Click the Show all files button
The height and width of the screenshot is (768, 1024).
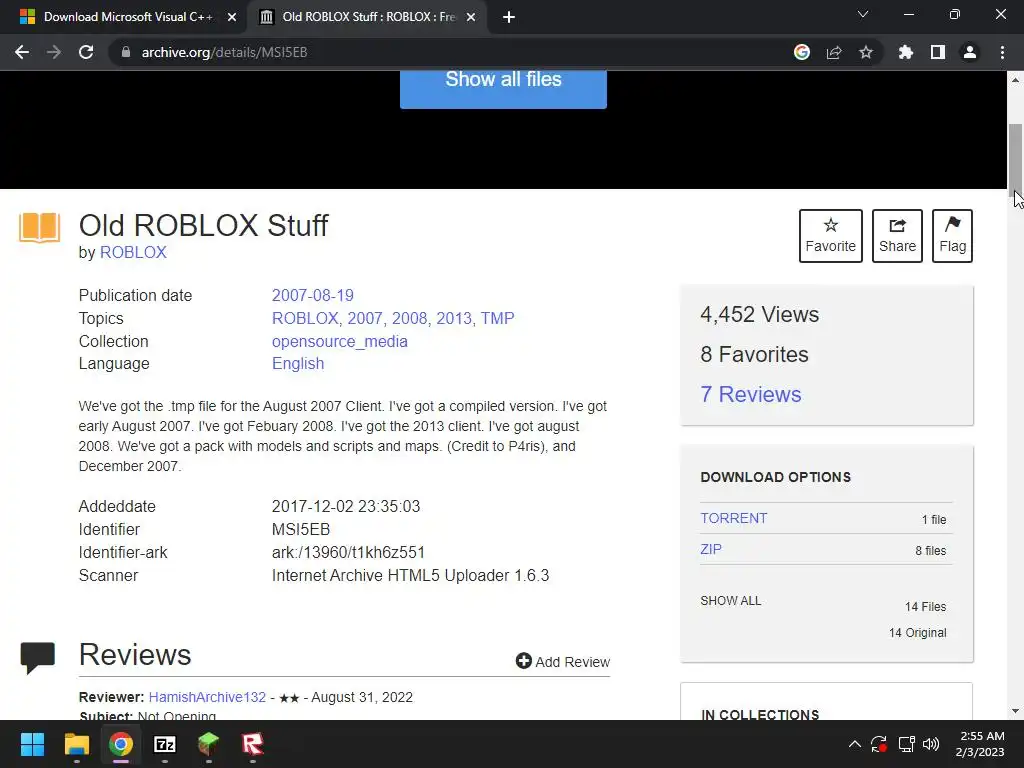tap(504, 88)
